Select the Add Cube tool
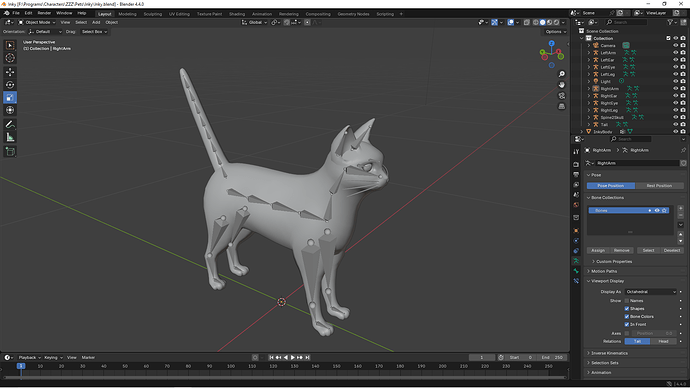690x388 pixels. (10, 152)
